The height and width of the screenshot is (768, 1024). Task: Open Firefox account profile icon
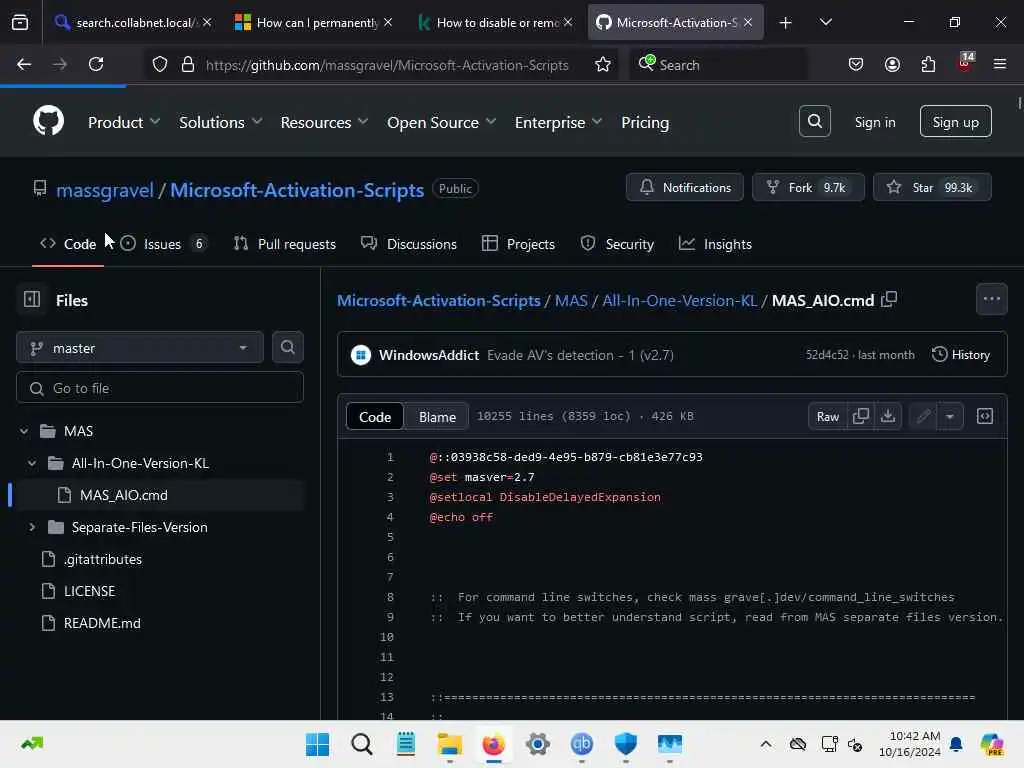[x=892, y=64]
